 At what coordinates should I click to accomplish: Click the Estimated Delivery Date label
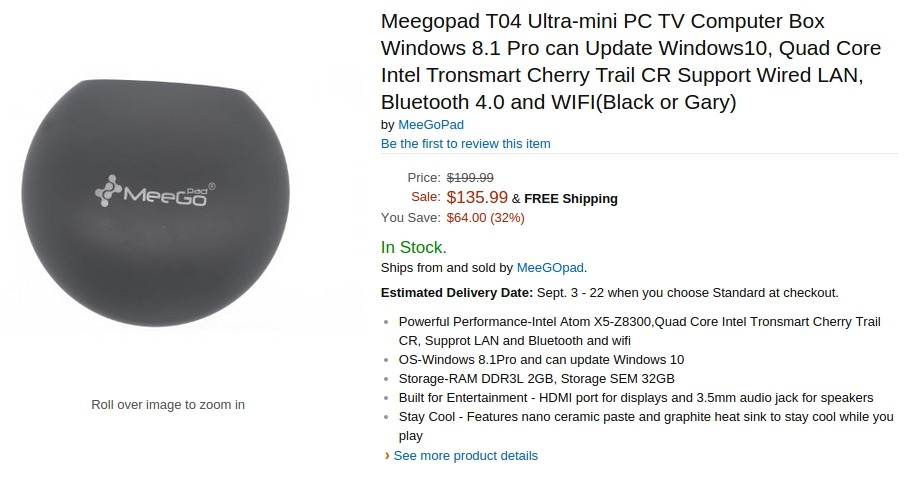click(457, 293)
